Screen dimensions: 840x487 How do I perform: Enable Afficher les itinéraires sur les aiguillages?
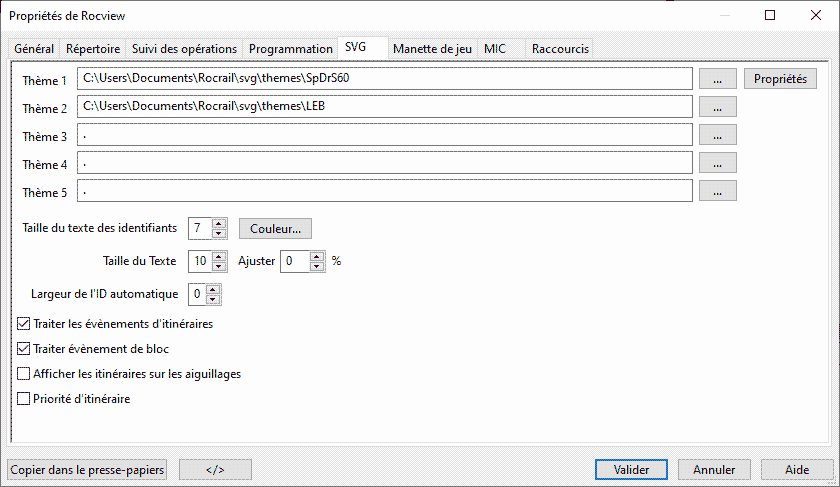(x=25, y=374)
